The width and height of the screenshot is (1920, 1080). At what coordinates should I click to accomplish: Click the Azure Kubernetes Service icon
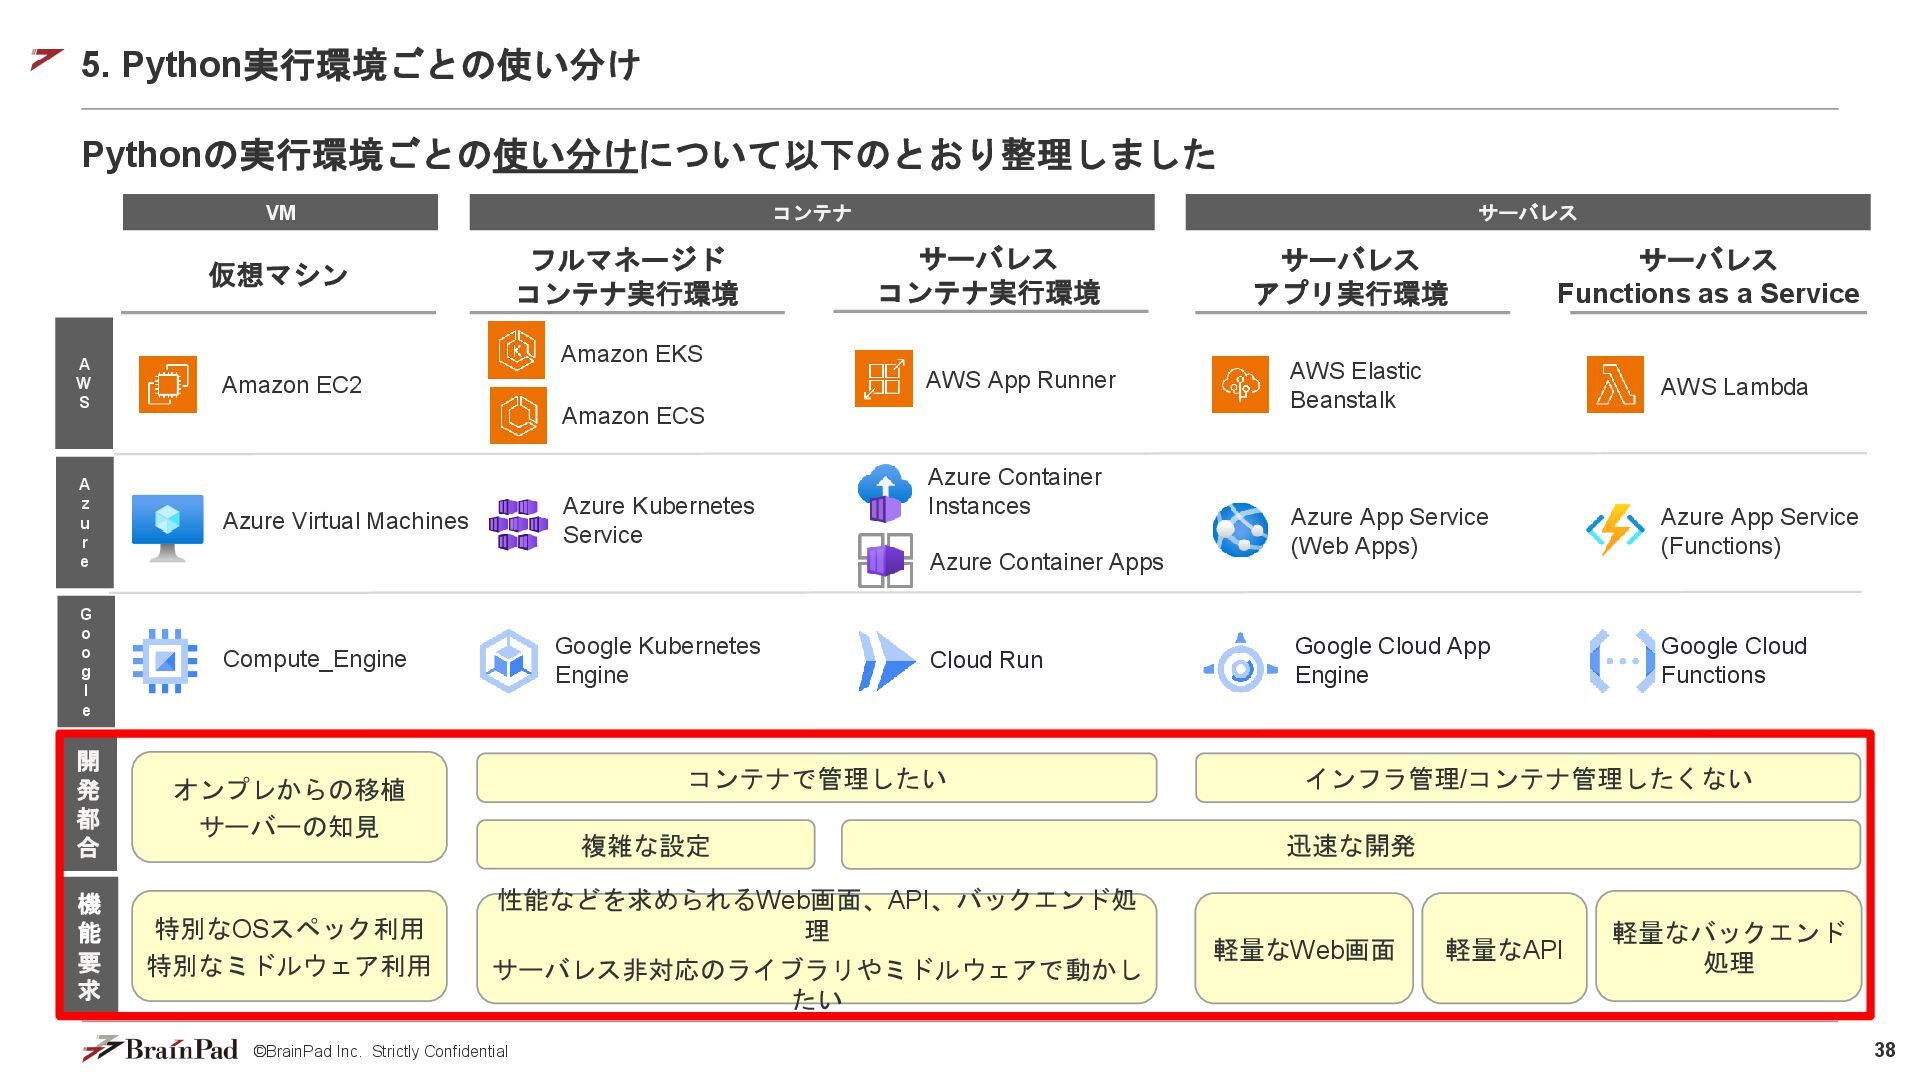pyautogui.click(x=518, y=524)
